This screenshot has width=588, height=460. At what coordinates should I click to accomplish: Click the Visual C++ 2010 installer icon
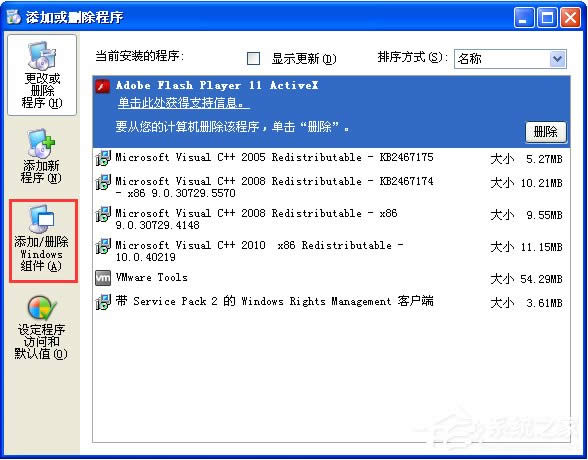click(103, 246)
